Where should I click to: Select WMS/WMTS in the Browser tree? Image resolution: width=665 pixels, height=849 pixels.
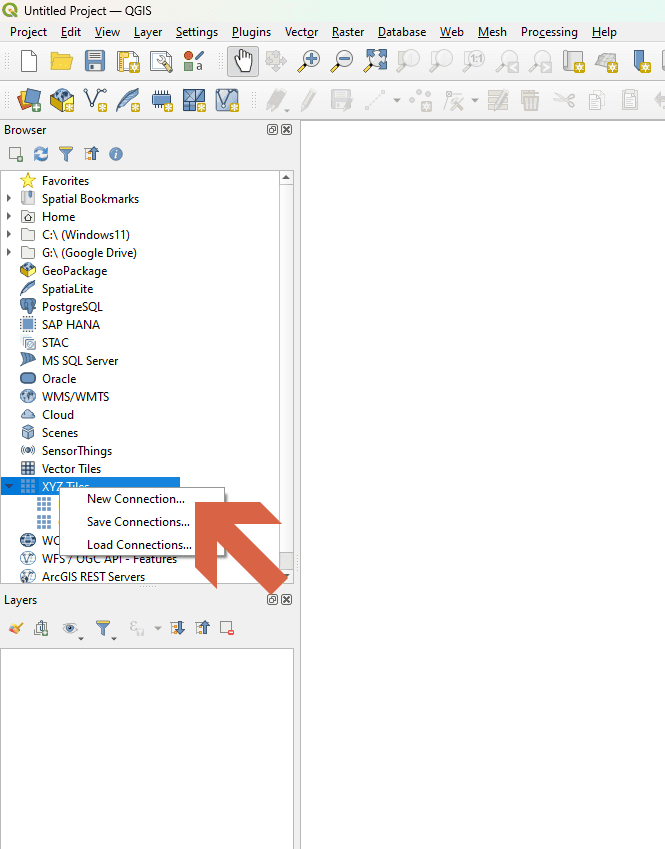(x=75, y=397)
